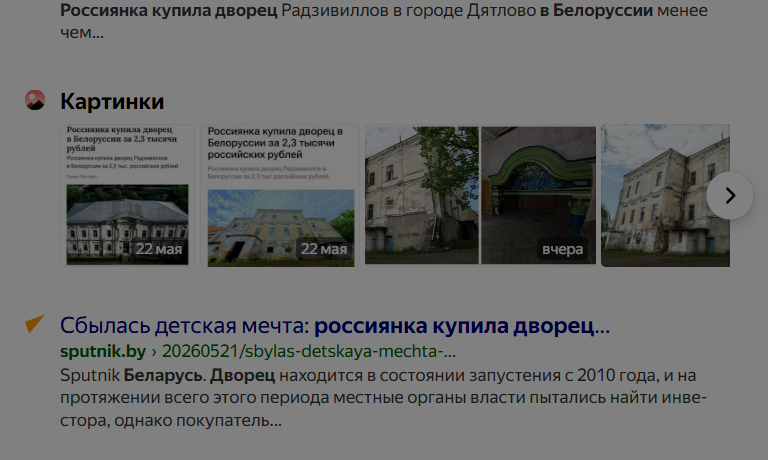
Task: Open result title Сбылась детская мечта
Action: point(335,326)
